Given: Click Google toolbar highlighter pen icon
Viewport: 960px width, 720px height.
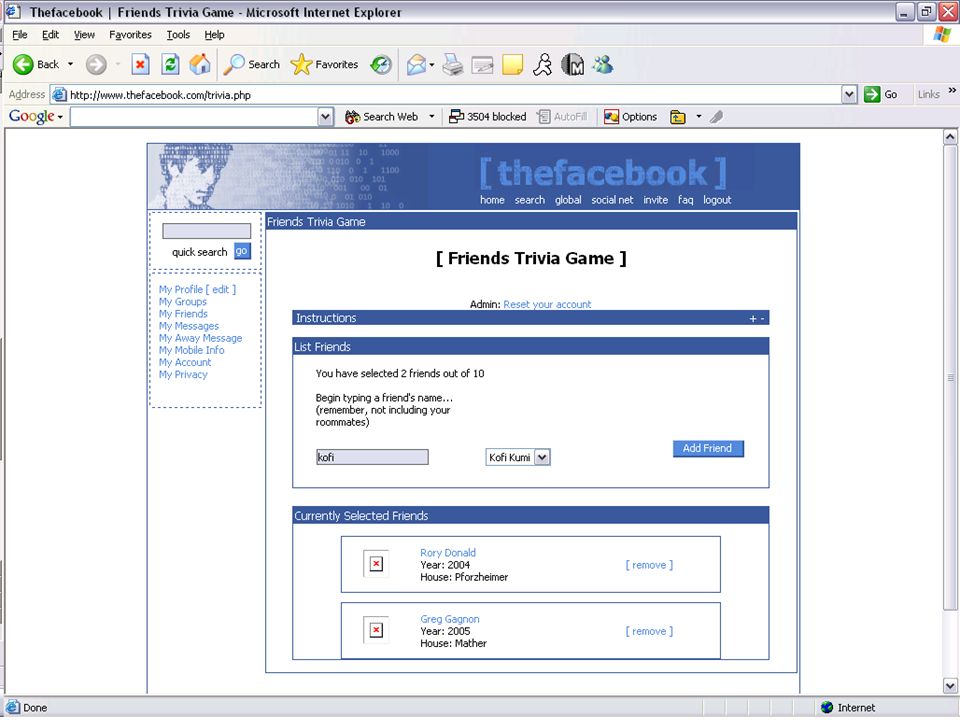Looking at the screenshot, I should click(x=716, y=116).
